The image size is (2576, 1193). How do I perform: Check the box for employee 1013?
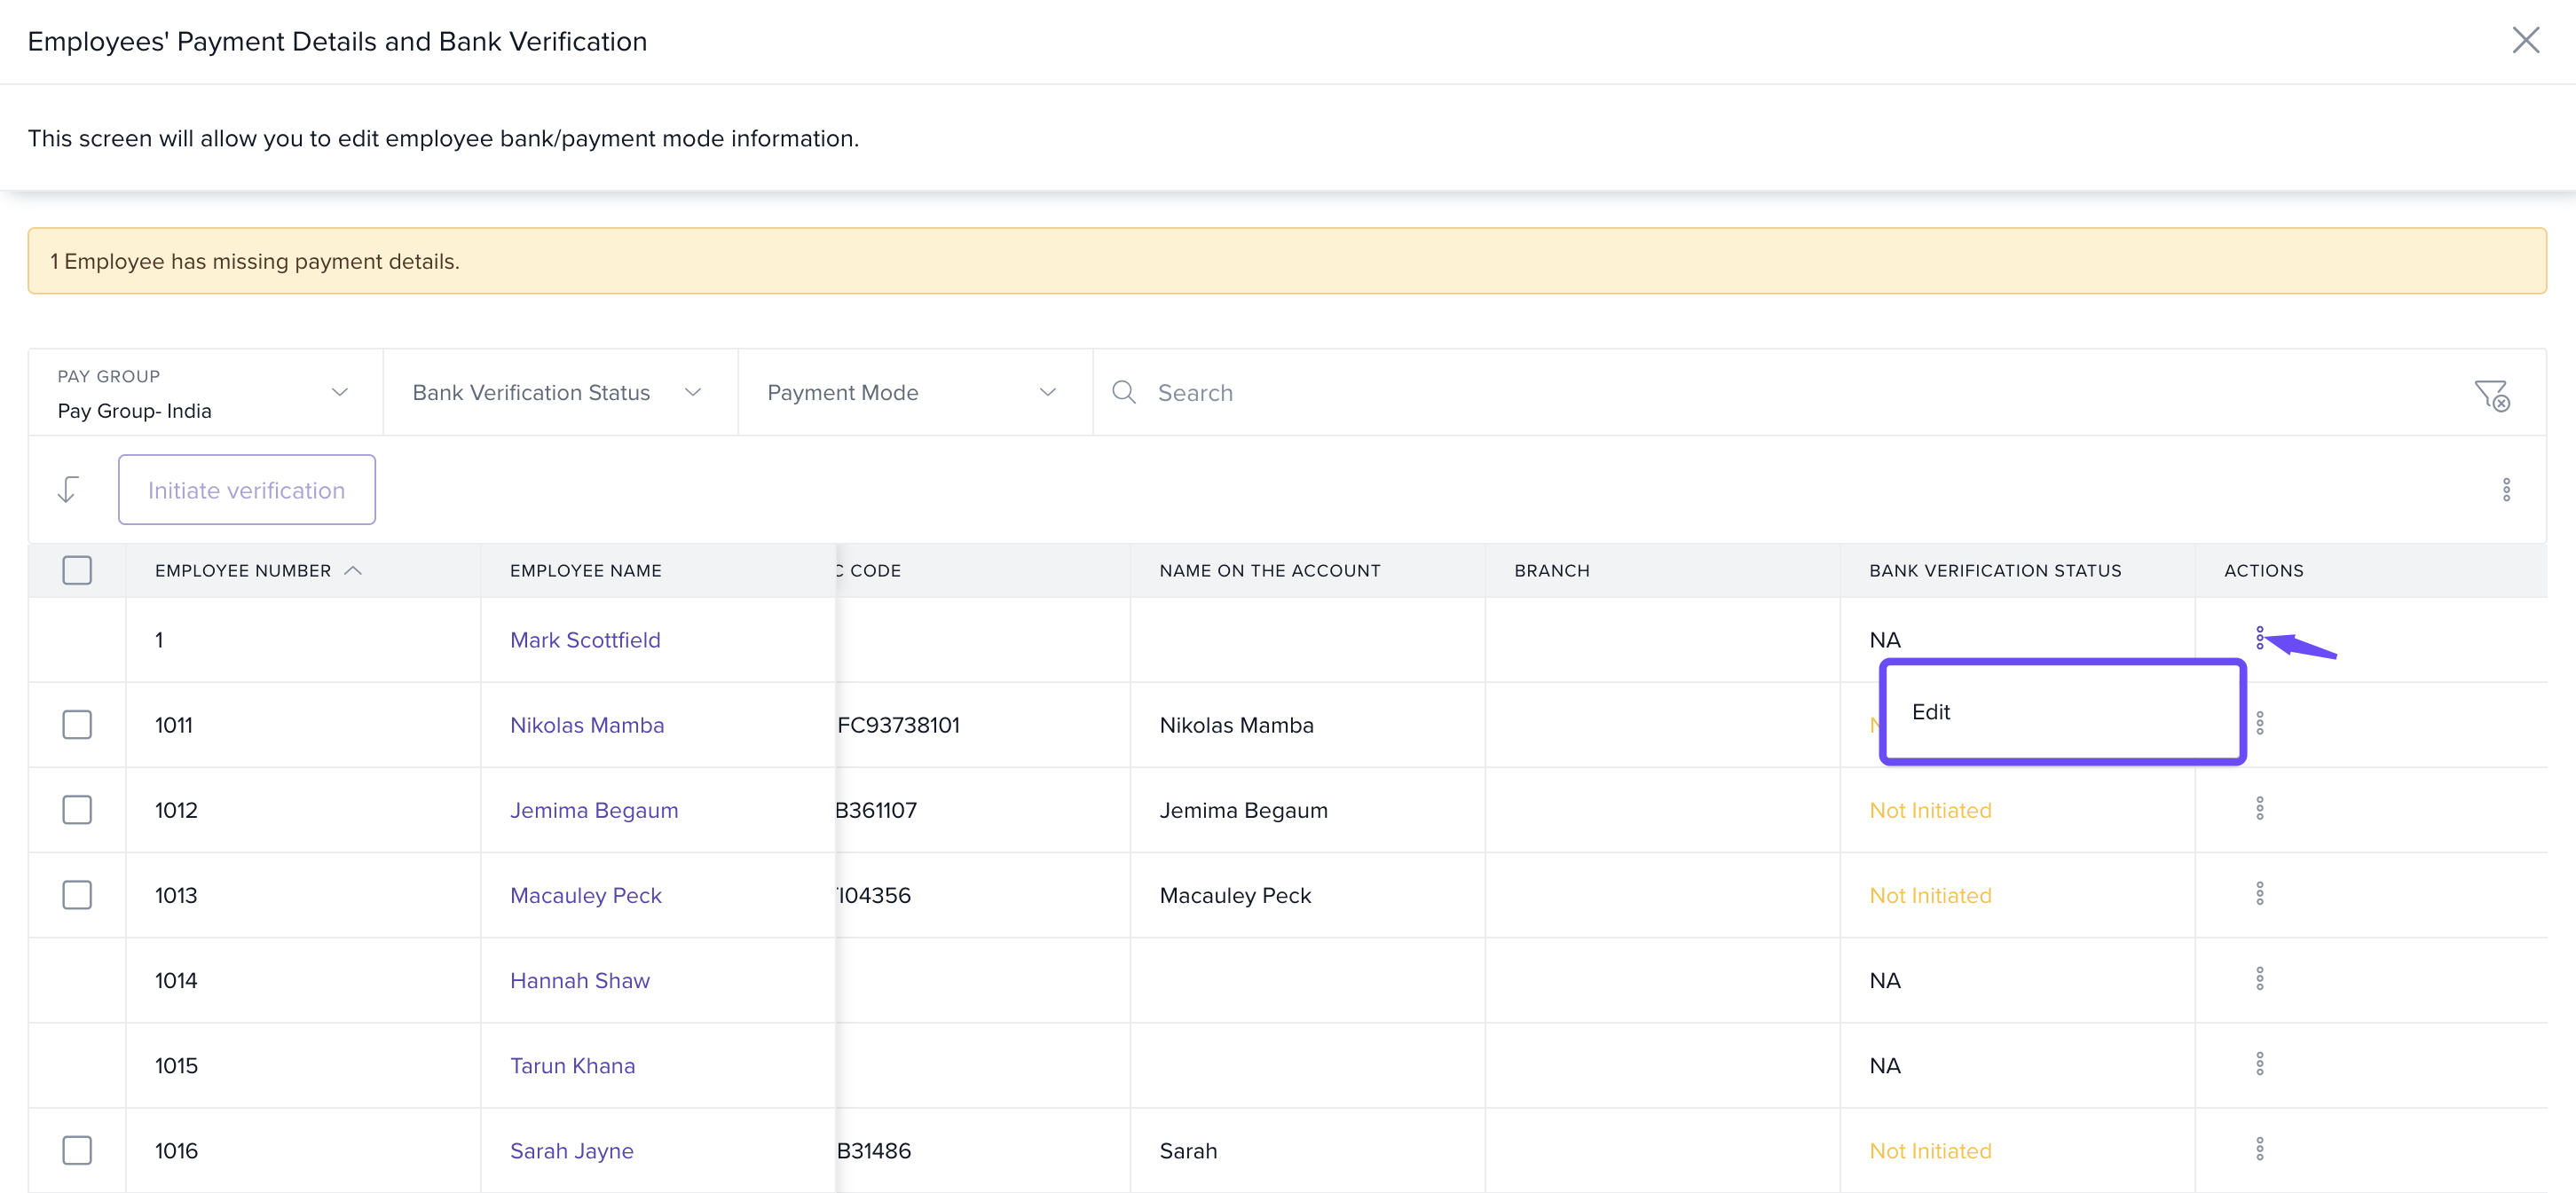click(77, 894)
